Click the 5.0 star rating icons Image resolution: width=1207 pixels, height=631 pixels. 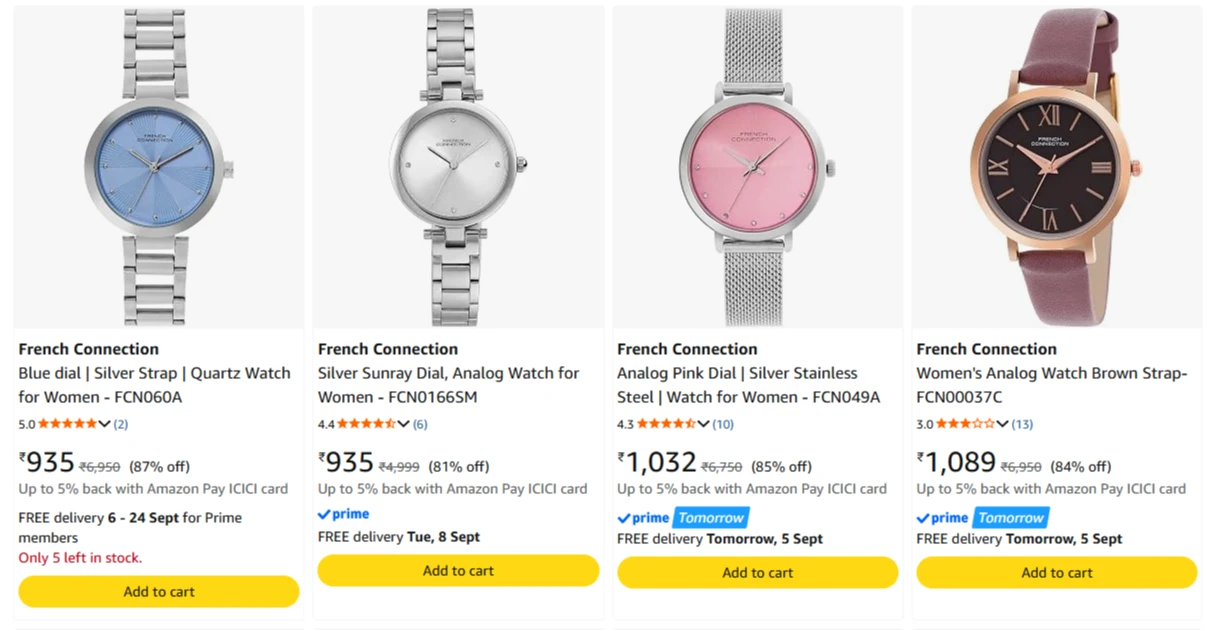coord(68,424)
